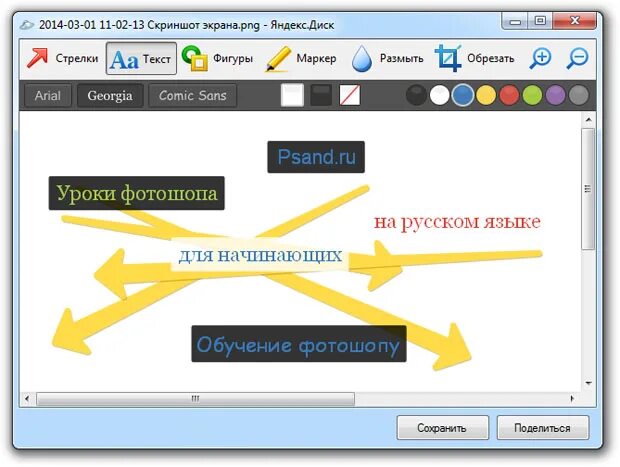Choose the Comic Sans font

pyautogui.click(x=193, y=95)
